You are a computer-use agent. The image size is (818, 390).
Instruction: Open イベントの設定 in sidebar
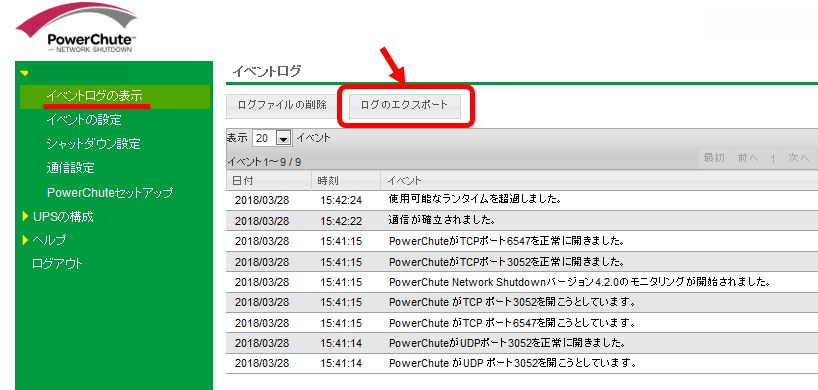83,120
